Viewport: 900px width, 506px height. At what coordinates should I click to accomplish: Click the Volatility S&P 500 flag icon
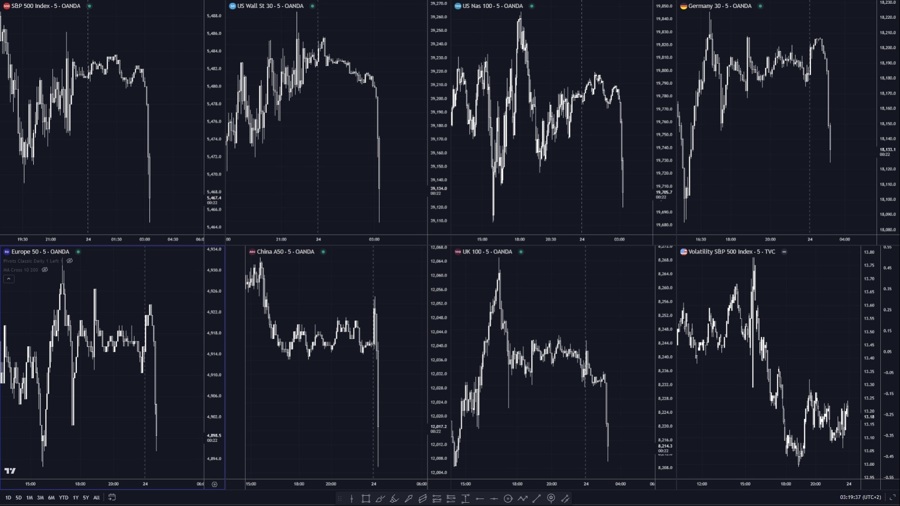pyautogui.click(x=683, y=251)
